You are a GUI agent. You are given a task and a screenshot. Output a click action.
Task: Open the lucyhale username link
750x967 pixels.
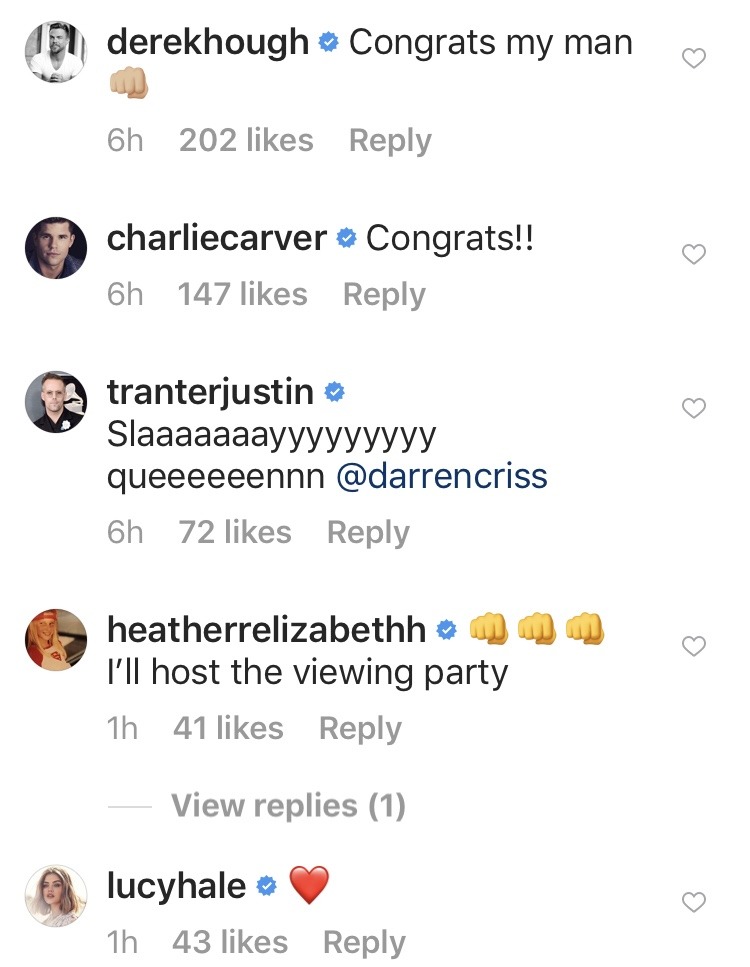pos(176,886)
